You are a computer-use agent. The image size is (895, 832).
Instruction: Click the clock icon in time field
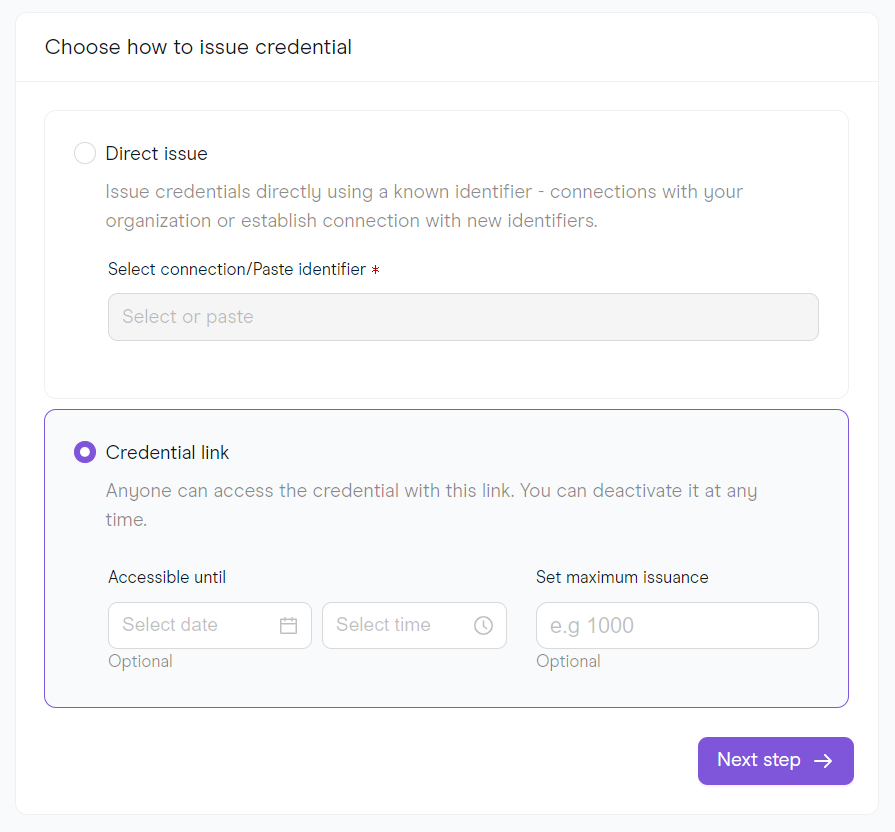tap(483, 625)
